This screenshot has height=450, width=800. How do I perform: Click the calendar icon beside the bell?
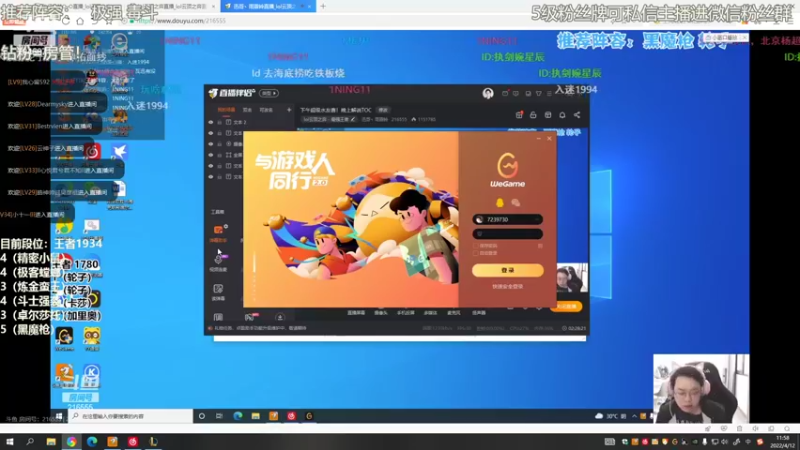pos(547,115)
